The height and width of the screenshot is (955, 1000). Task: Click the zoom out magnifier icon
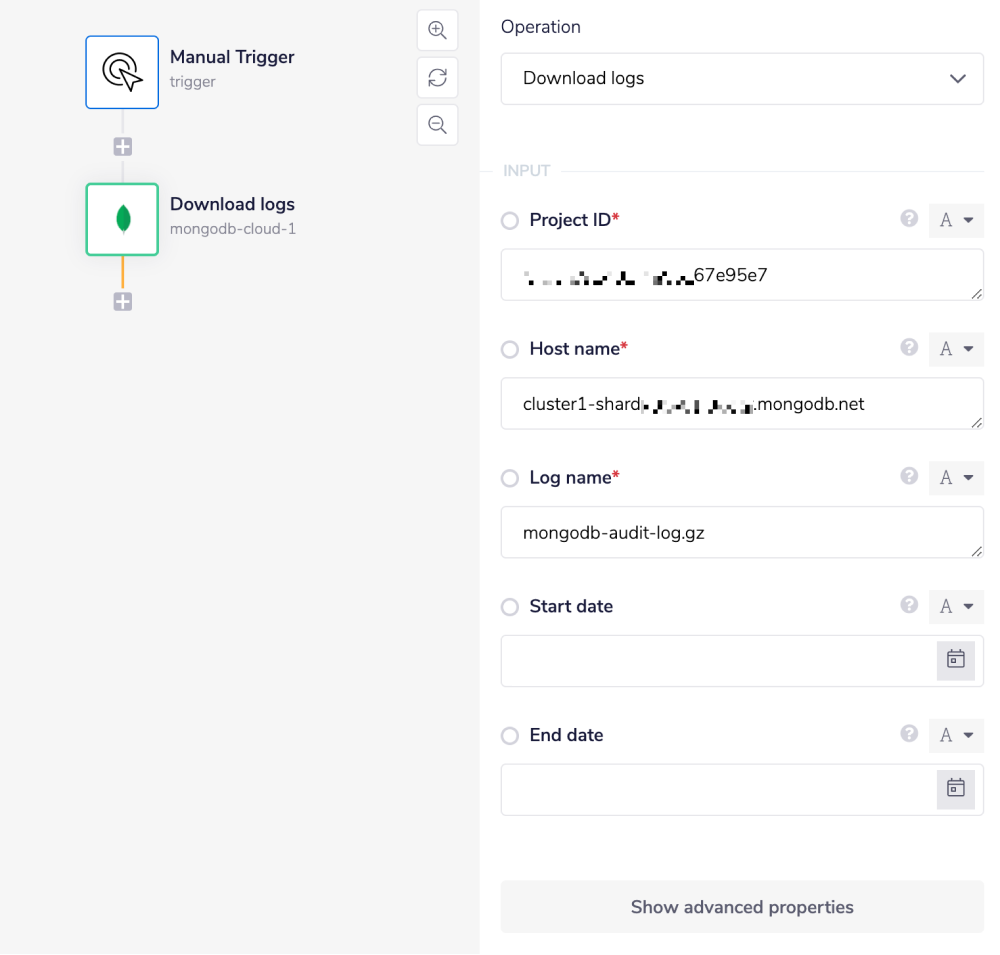point(437,124)
